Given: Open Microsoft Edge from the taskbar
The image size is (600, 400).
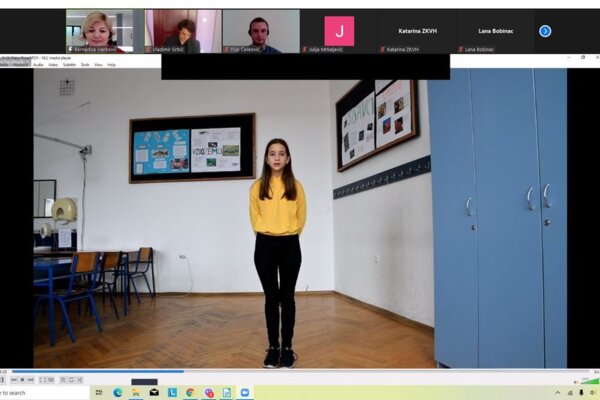Looking at the screenshot, I should 118,393.
